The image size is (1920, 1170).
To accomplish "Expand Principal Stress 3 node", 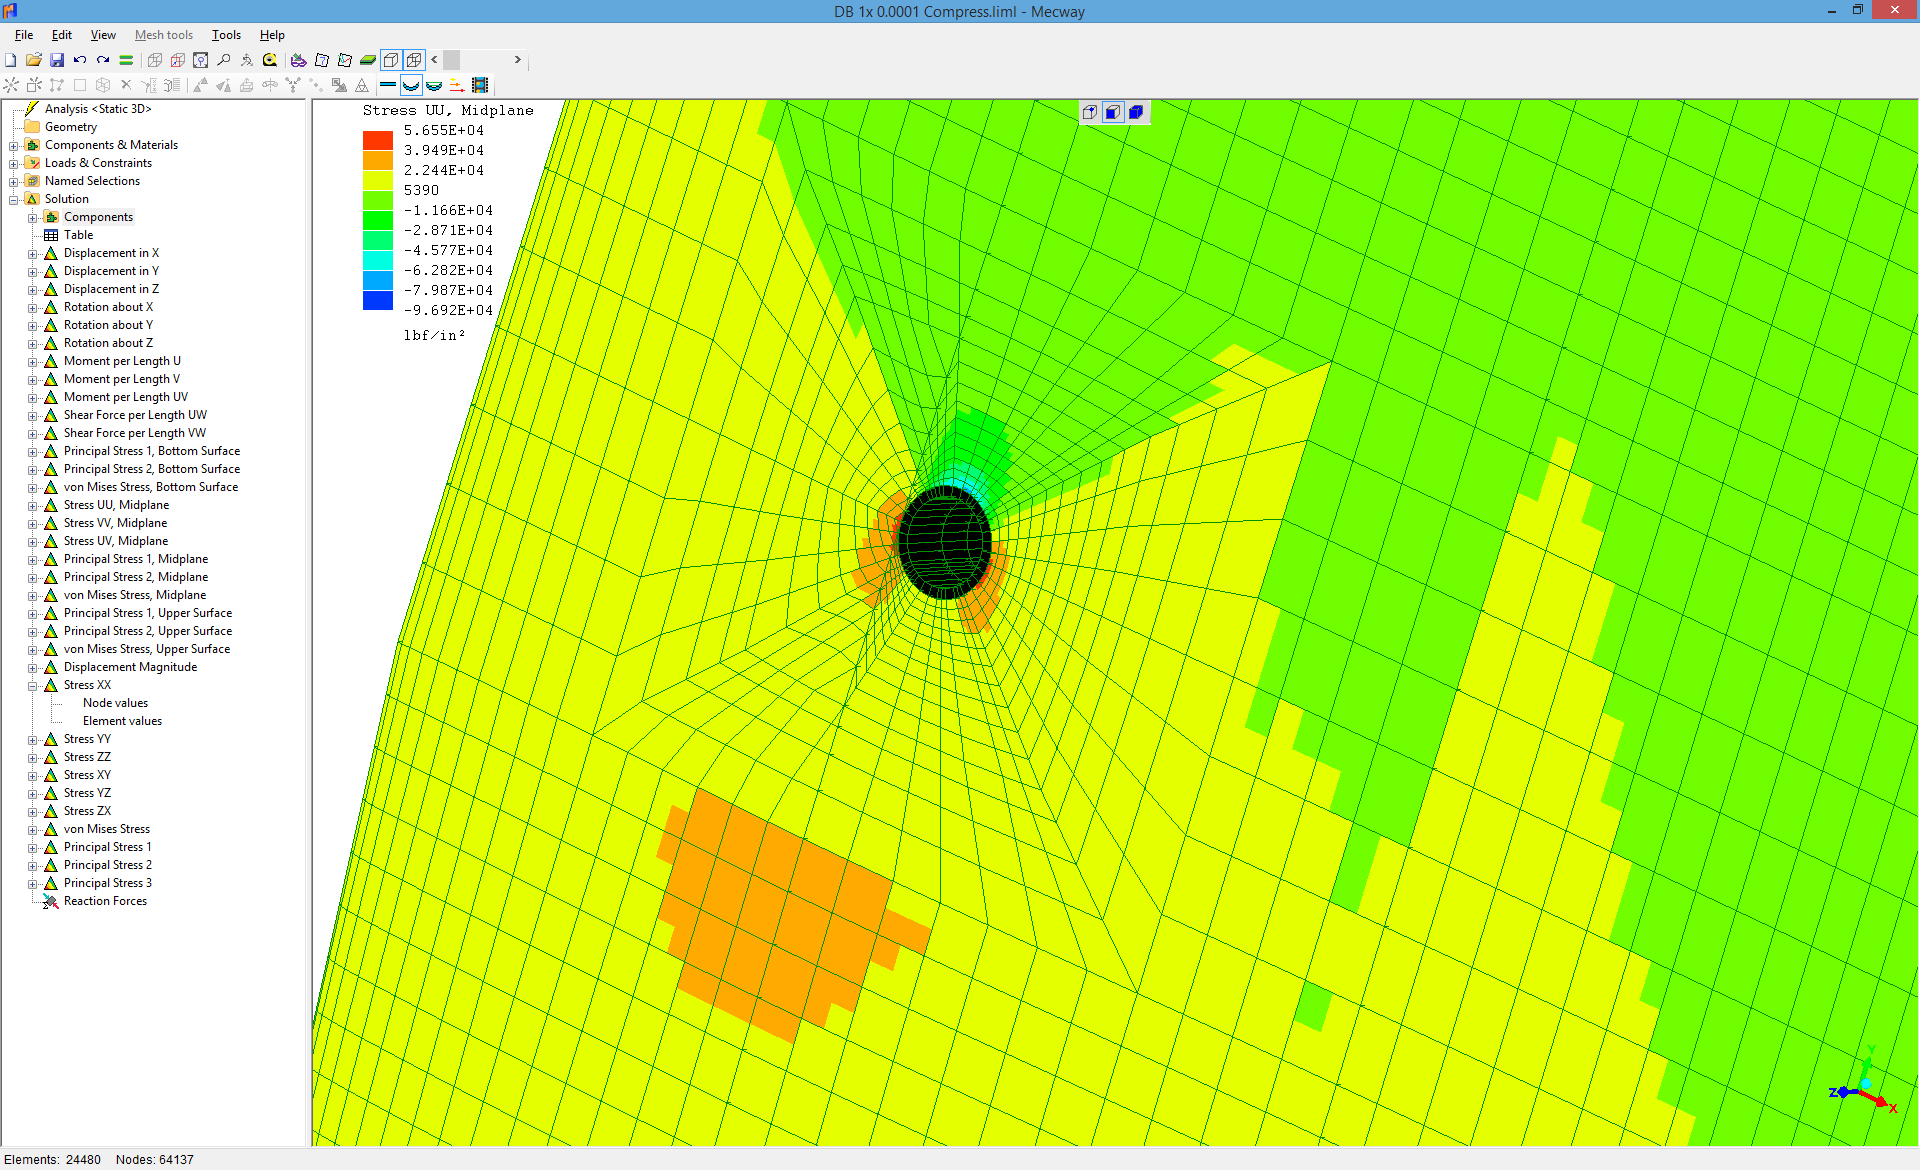I will [x=33, y=883].
